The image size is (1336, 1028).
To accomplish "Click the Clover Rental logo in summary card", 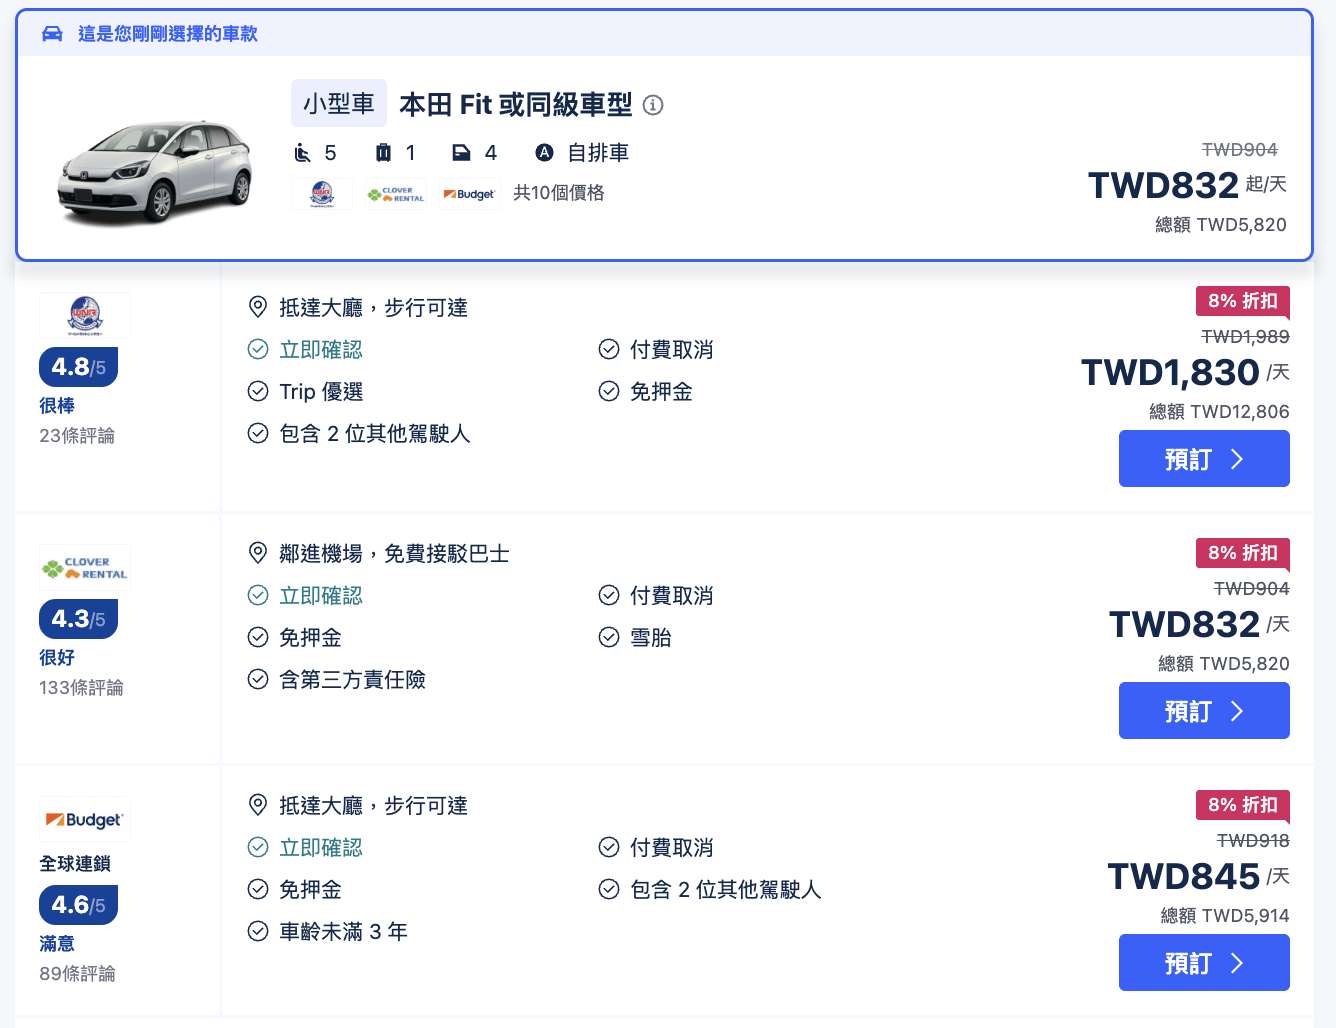I will [x=396, y=194].
